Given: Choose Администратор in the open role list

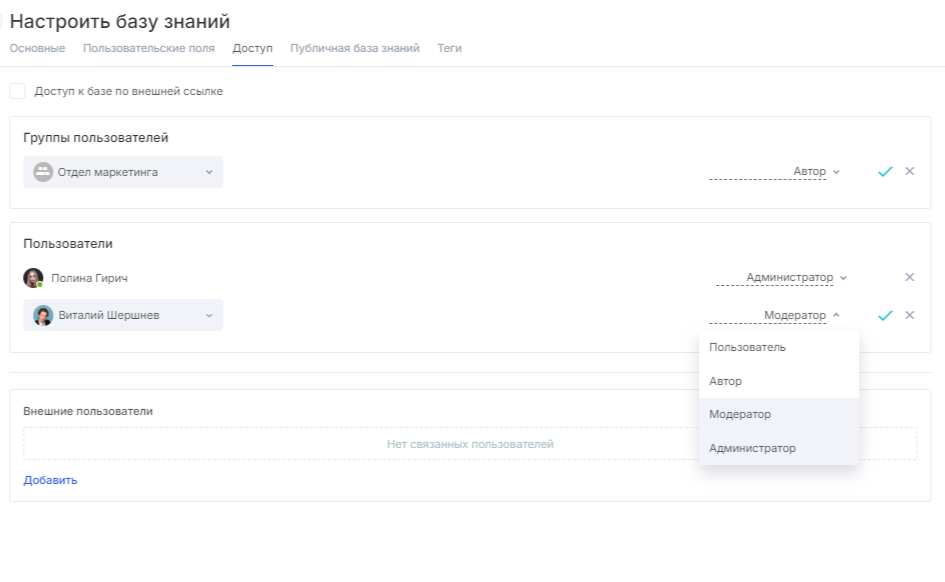Looking at the screenshot, I should click(752, 448).
